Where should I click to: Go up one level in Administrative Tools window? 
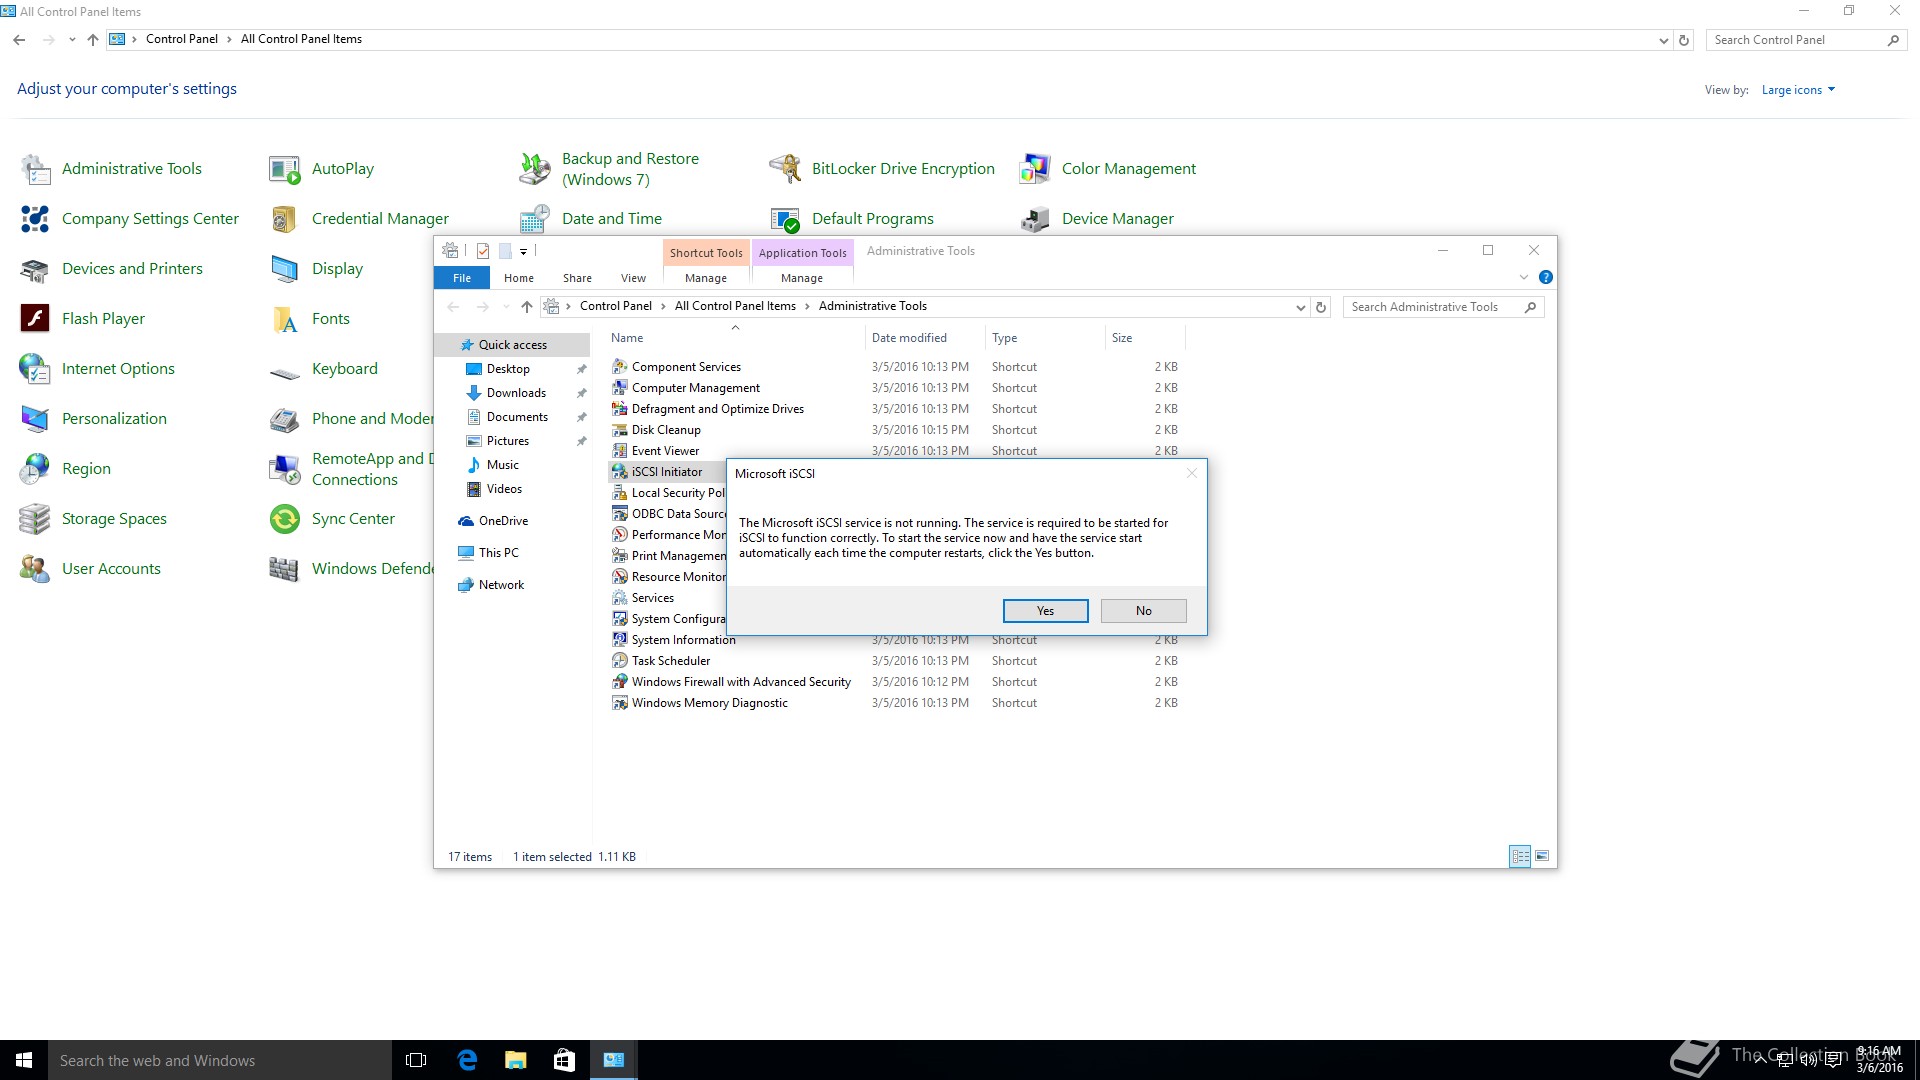pos(527,307)
